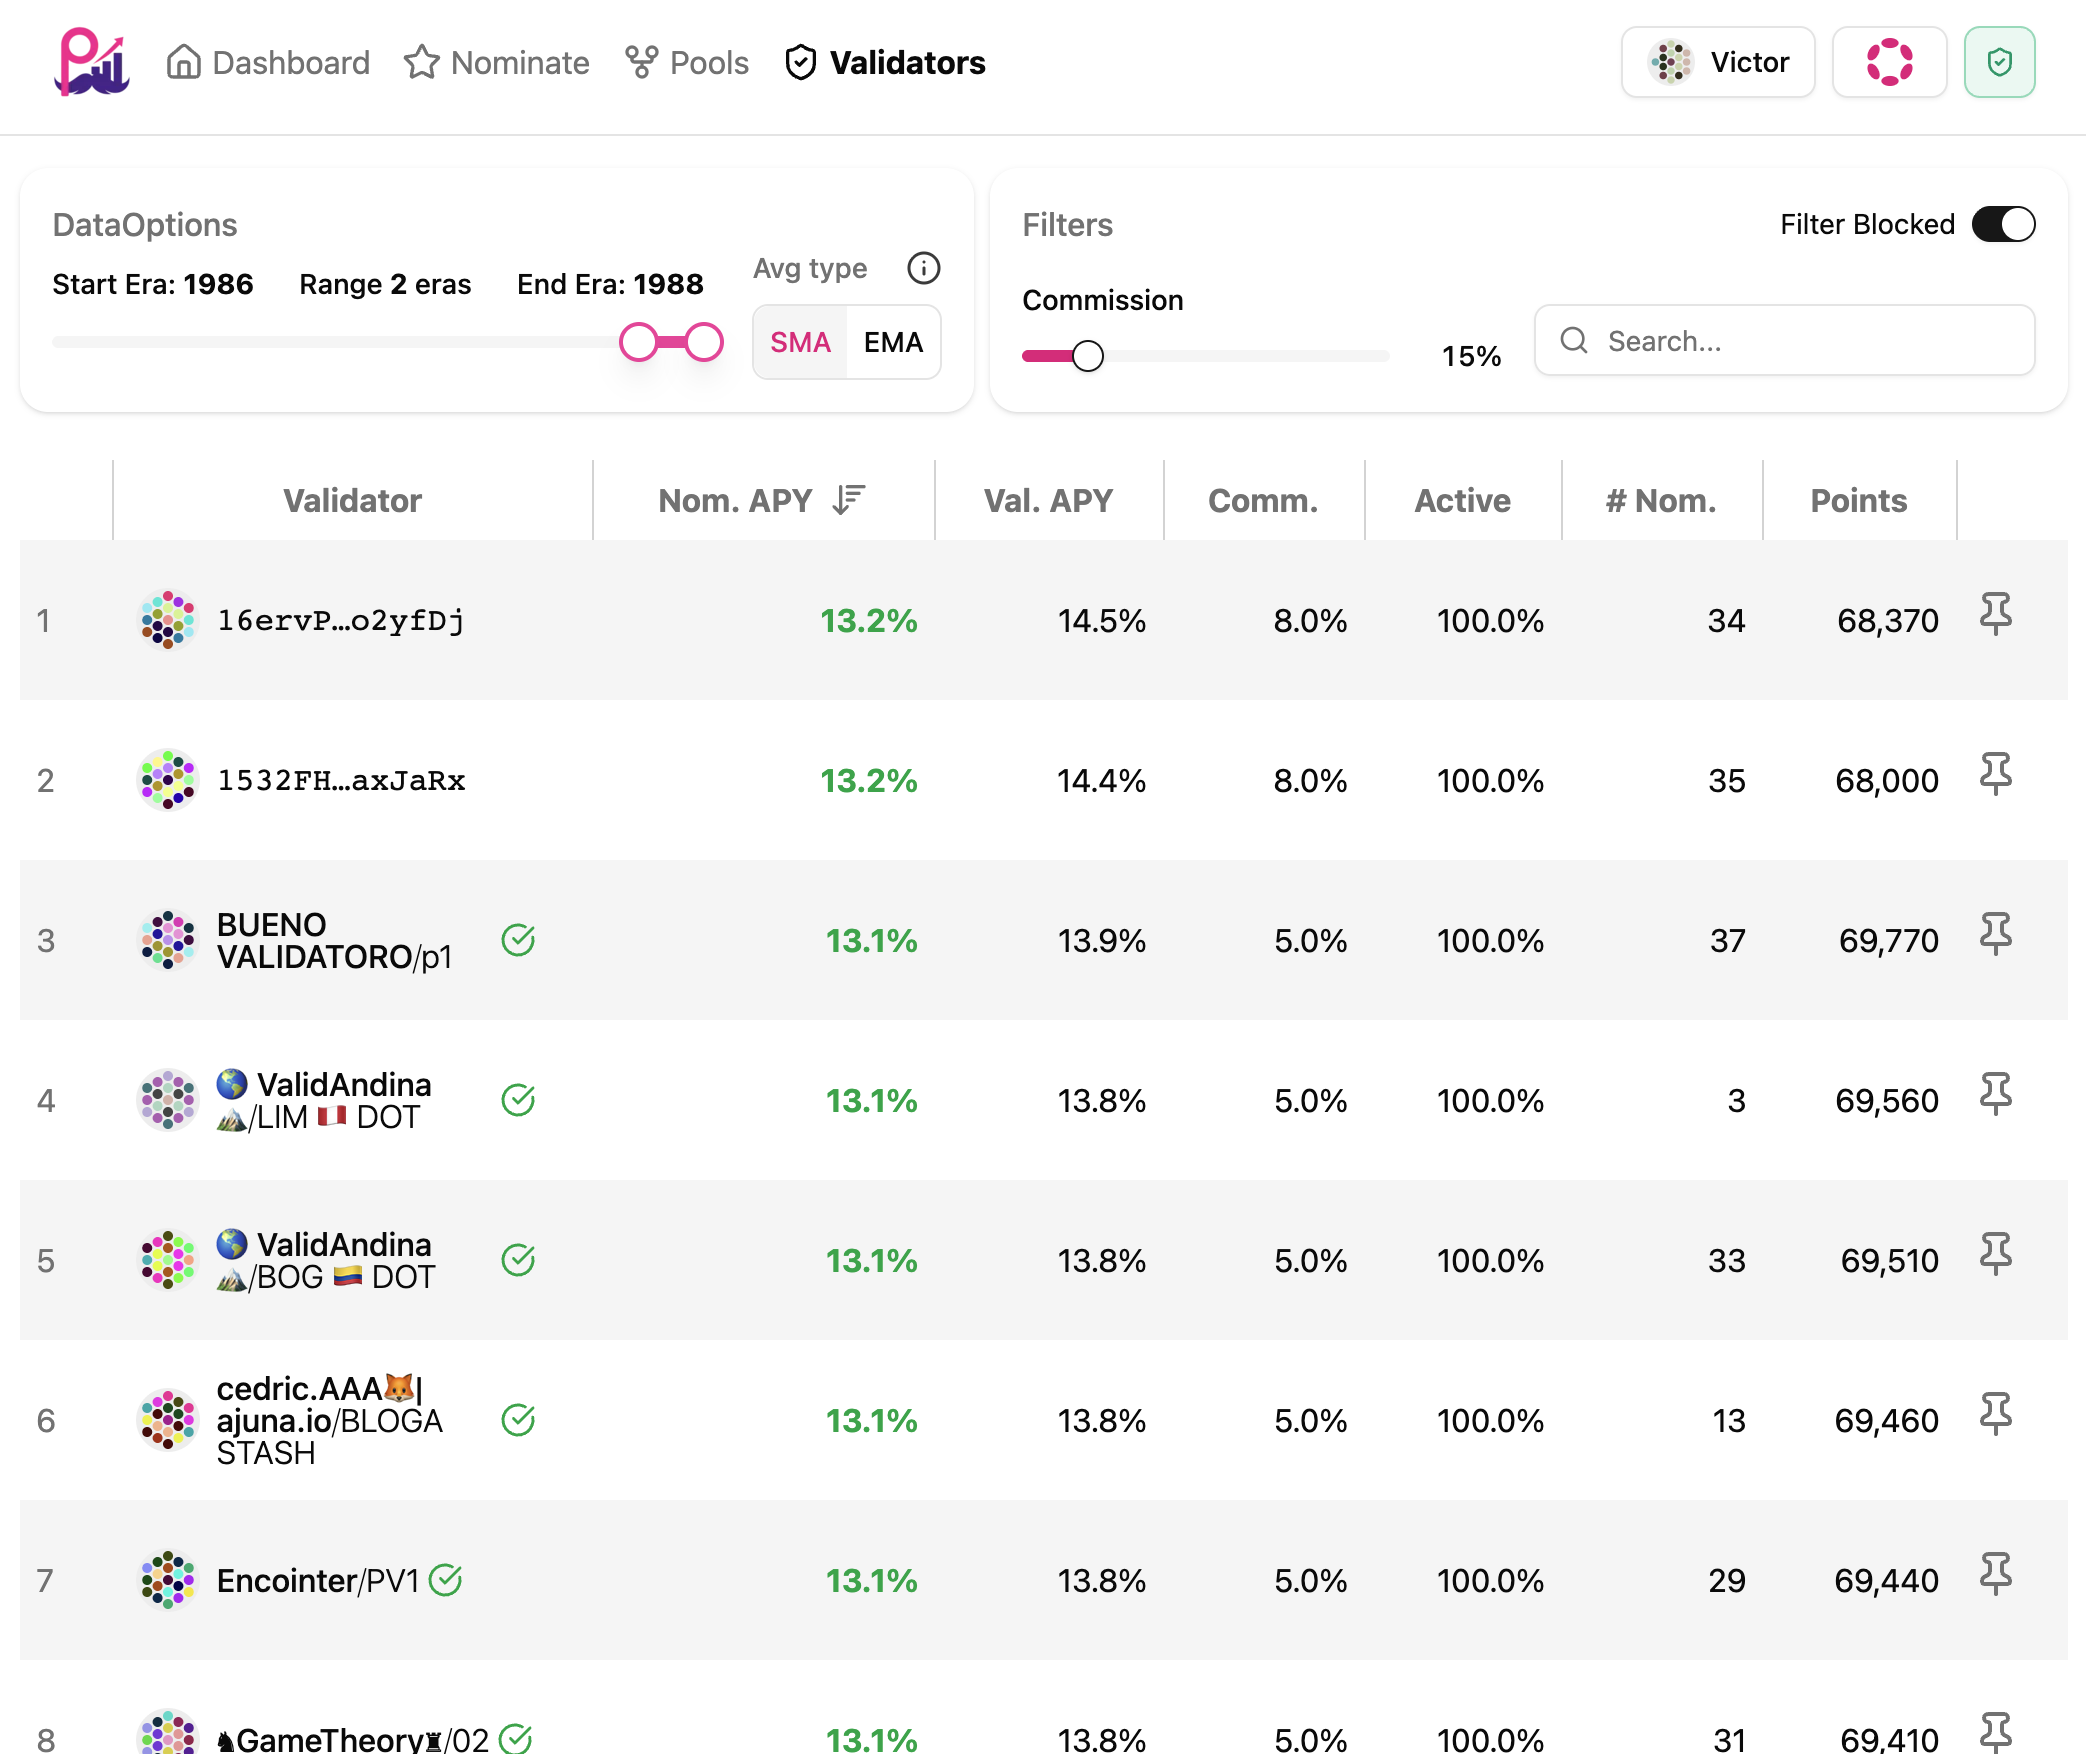Screen dimensions: 2086x1754
Task: Click verified checkmark beside ValidAndina LIM DOT
Action: click(x=518, y=1100)
